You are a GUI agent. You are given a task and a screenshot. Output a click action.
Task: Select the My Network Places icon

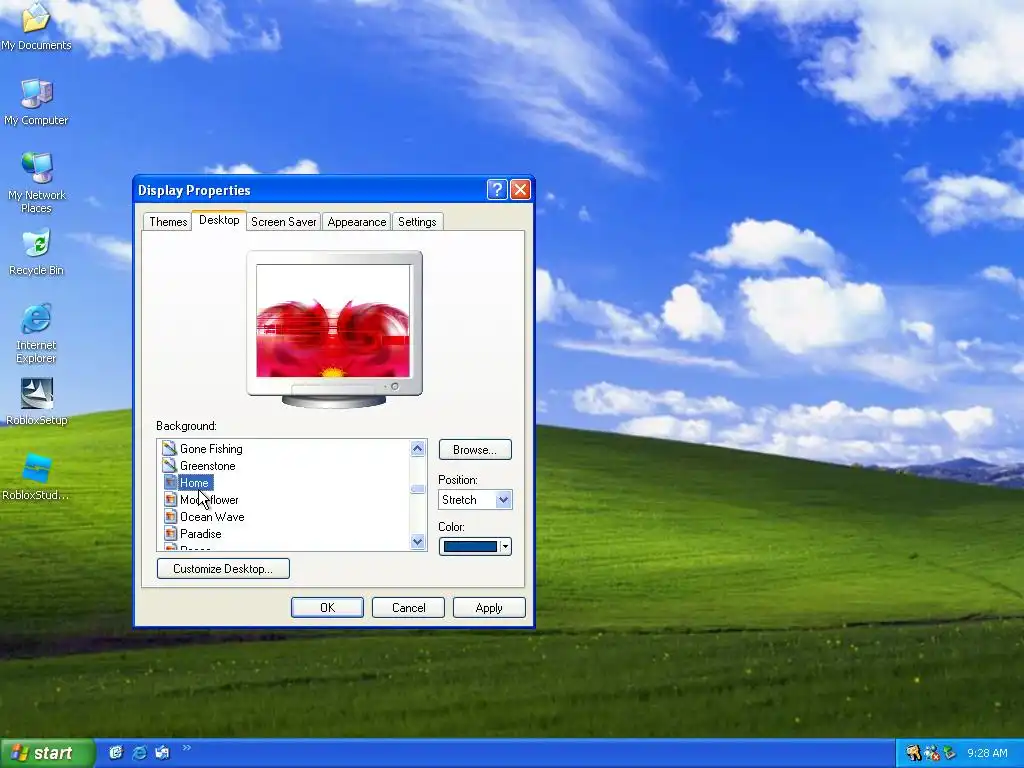(36, 182)
